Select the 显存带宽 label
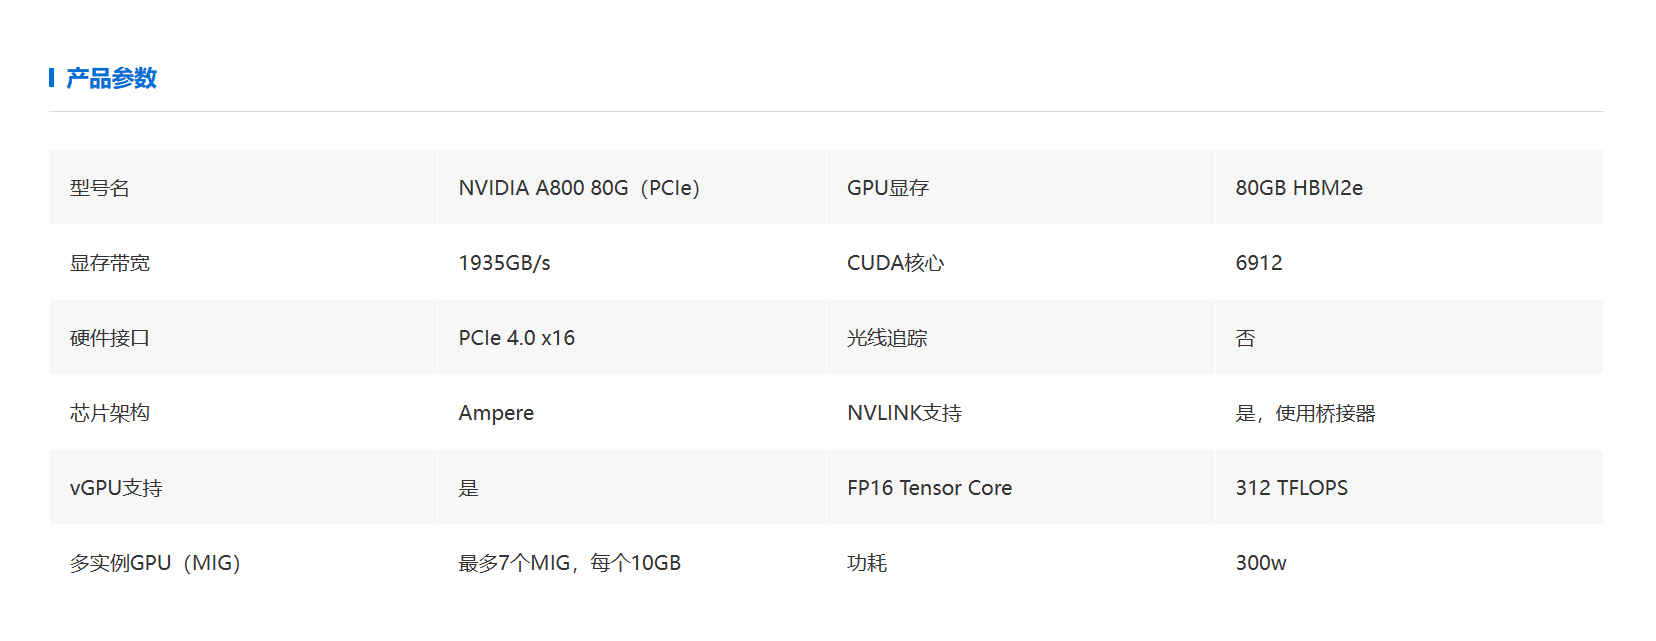The width and height of the screenshot is (1656, 641). click(x=110, y=263)
